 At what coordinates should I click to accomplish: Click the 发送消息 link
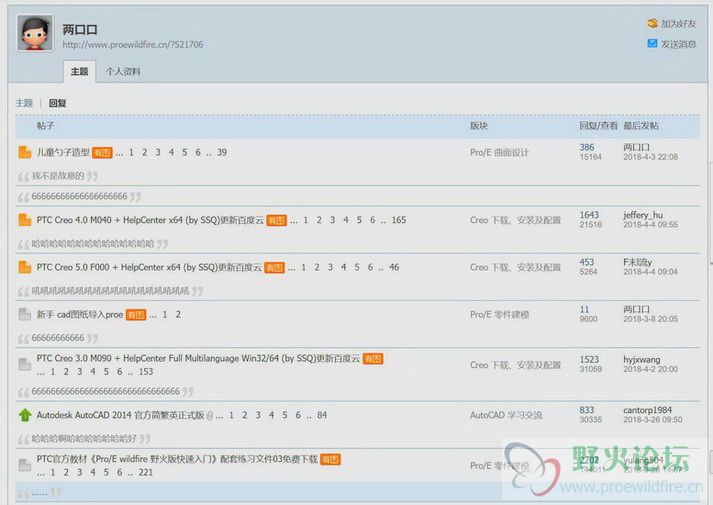click(x=678, y=44)
